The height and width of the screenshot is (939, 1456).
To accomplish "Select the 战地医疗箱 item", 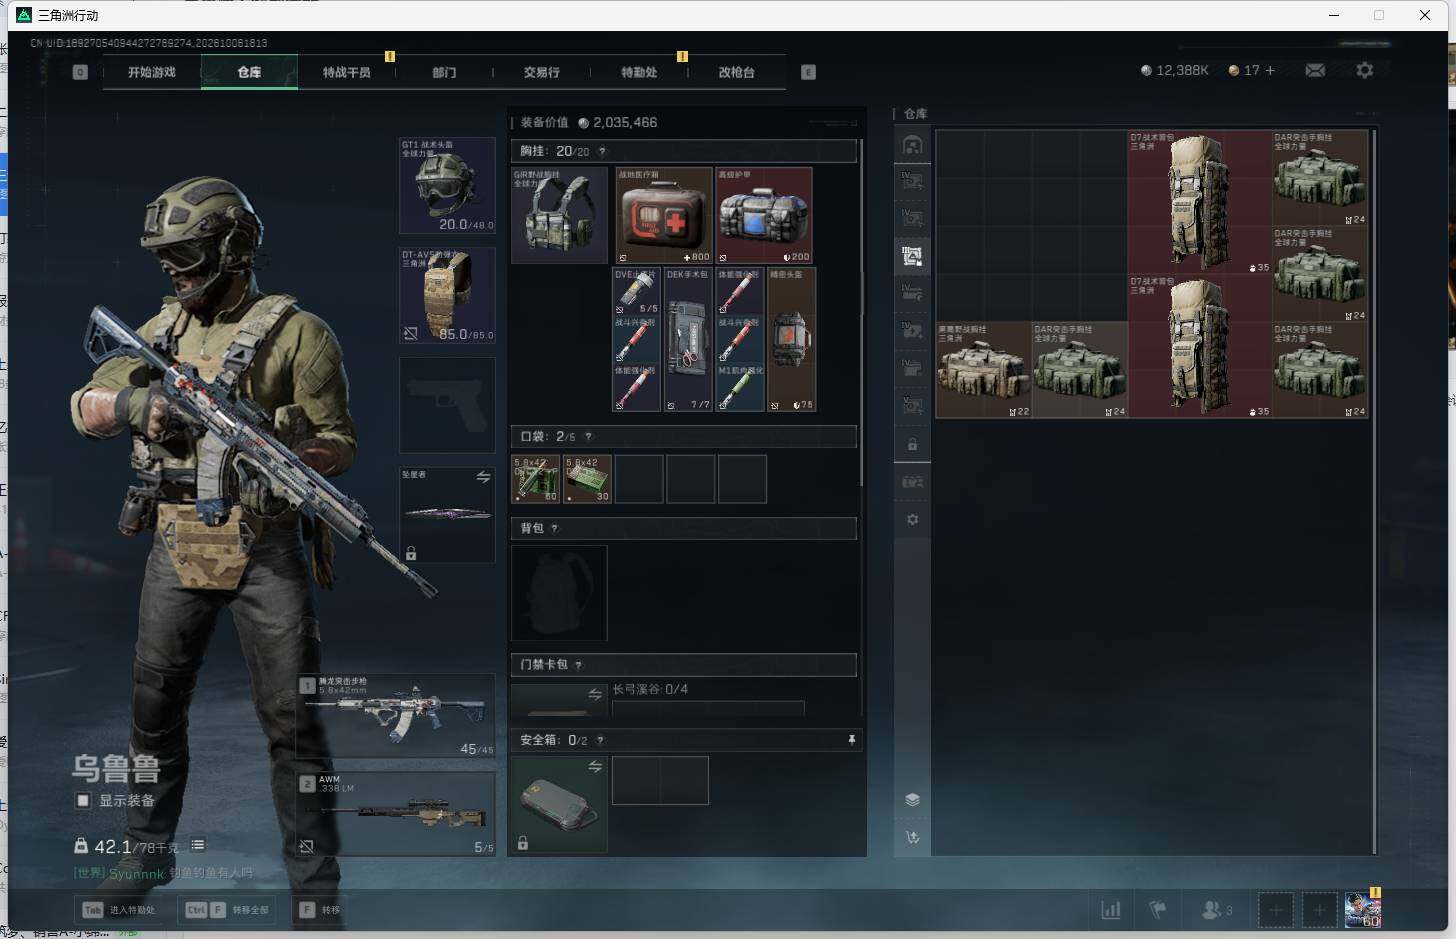I will [664, 215].
